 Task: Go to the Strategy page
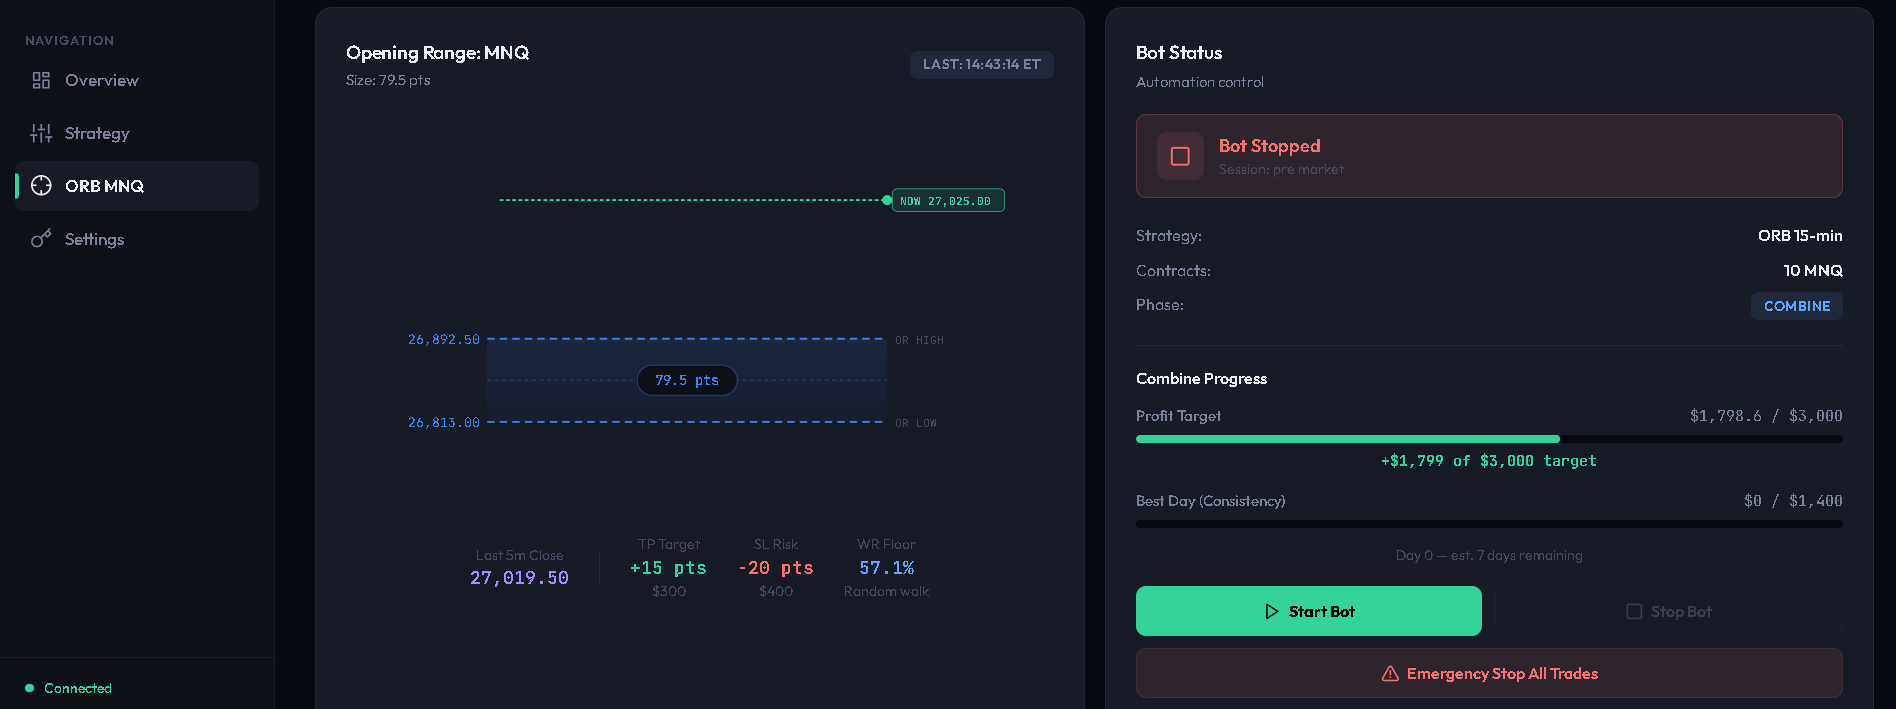coord(137,133)
